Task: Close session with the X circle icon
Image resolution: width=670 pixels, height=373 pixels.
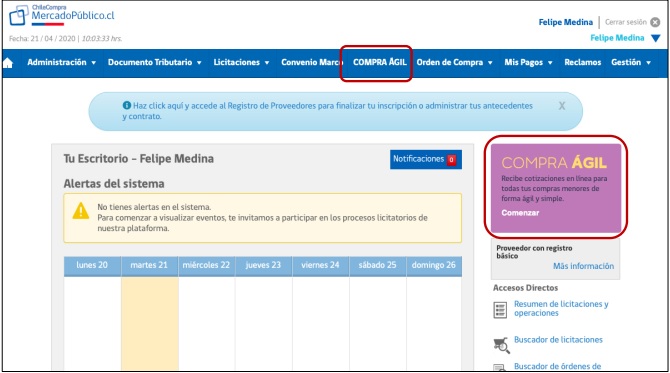Action: pyautogui.click(x=655, y=22)
